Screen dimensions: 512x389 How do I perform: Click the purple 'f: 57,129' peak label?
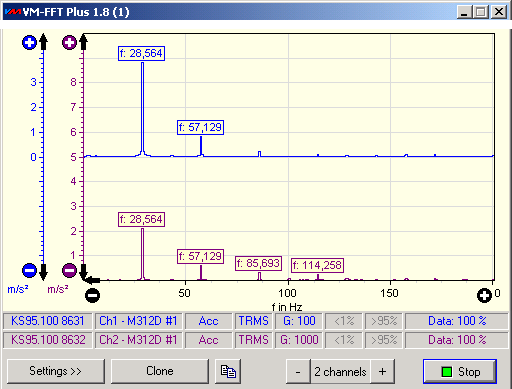(200, 256)
